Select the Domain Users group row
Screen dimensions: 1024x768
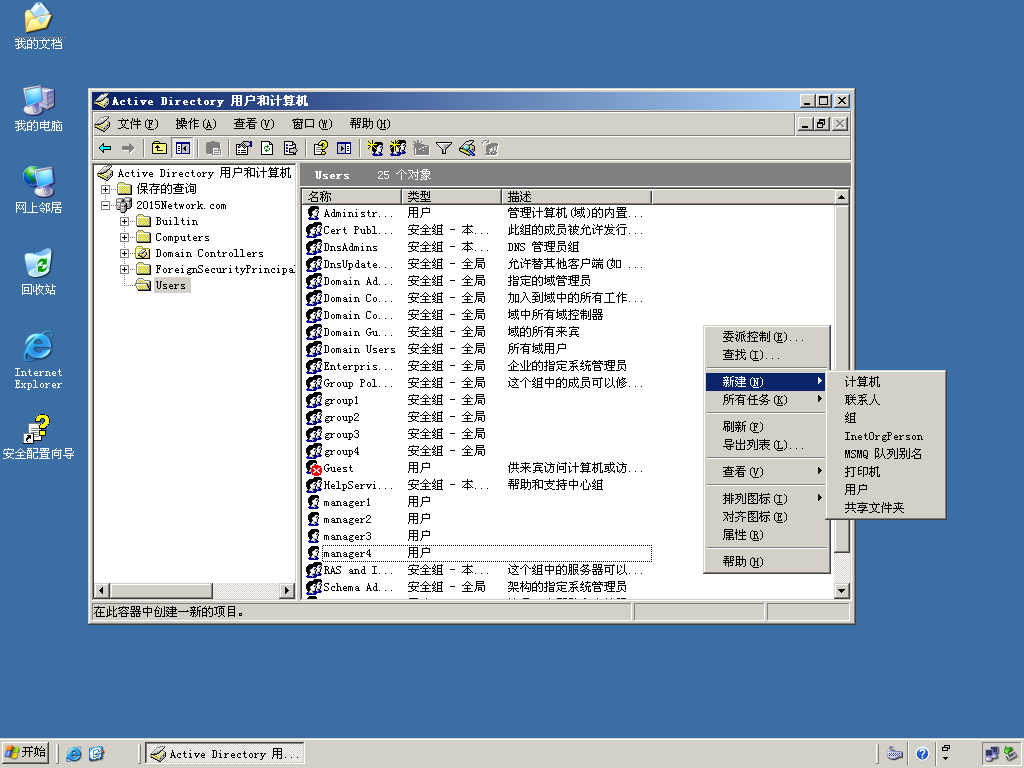479,349
